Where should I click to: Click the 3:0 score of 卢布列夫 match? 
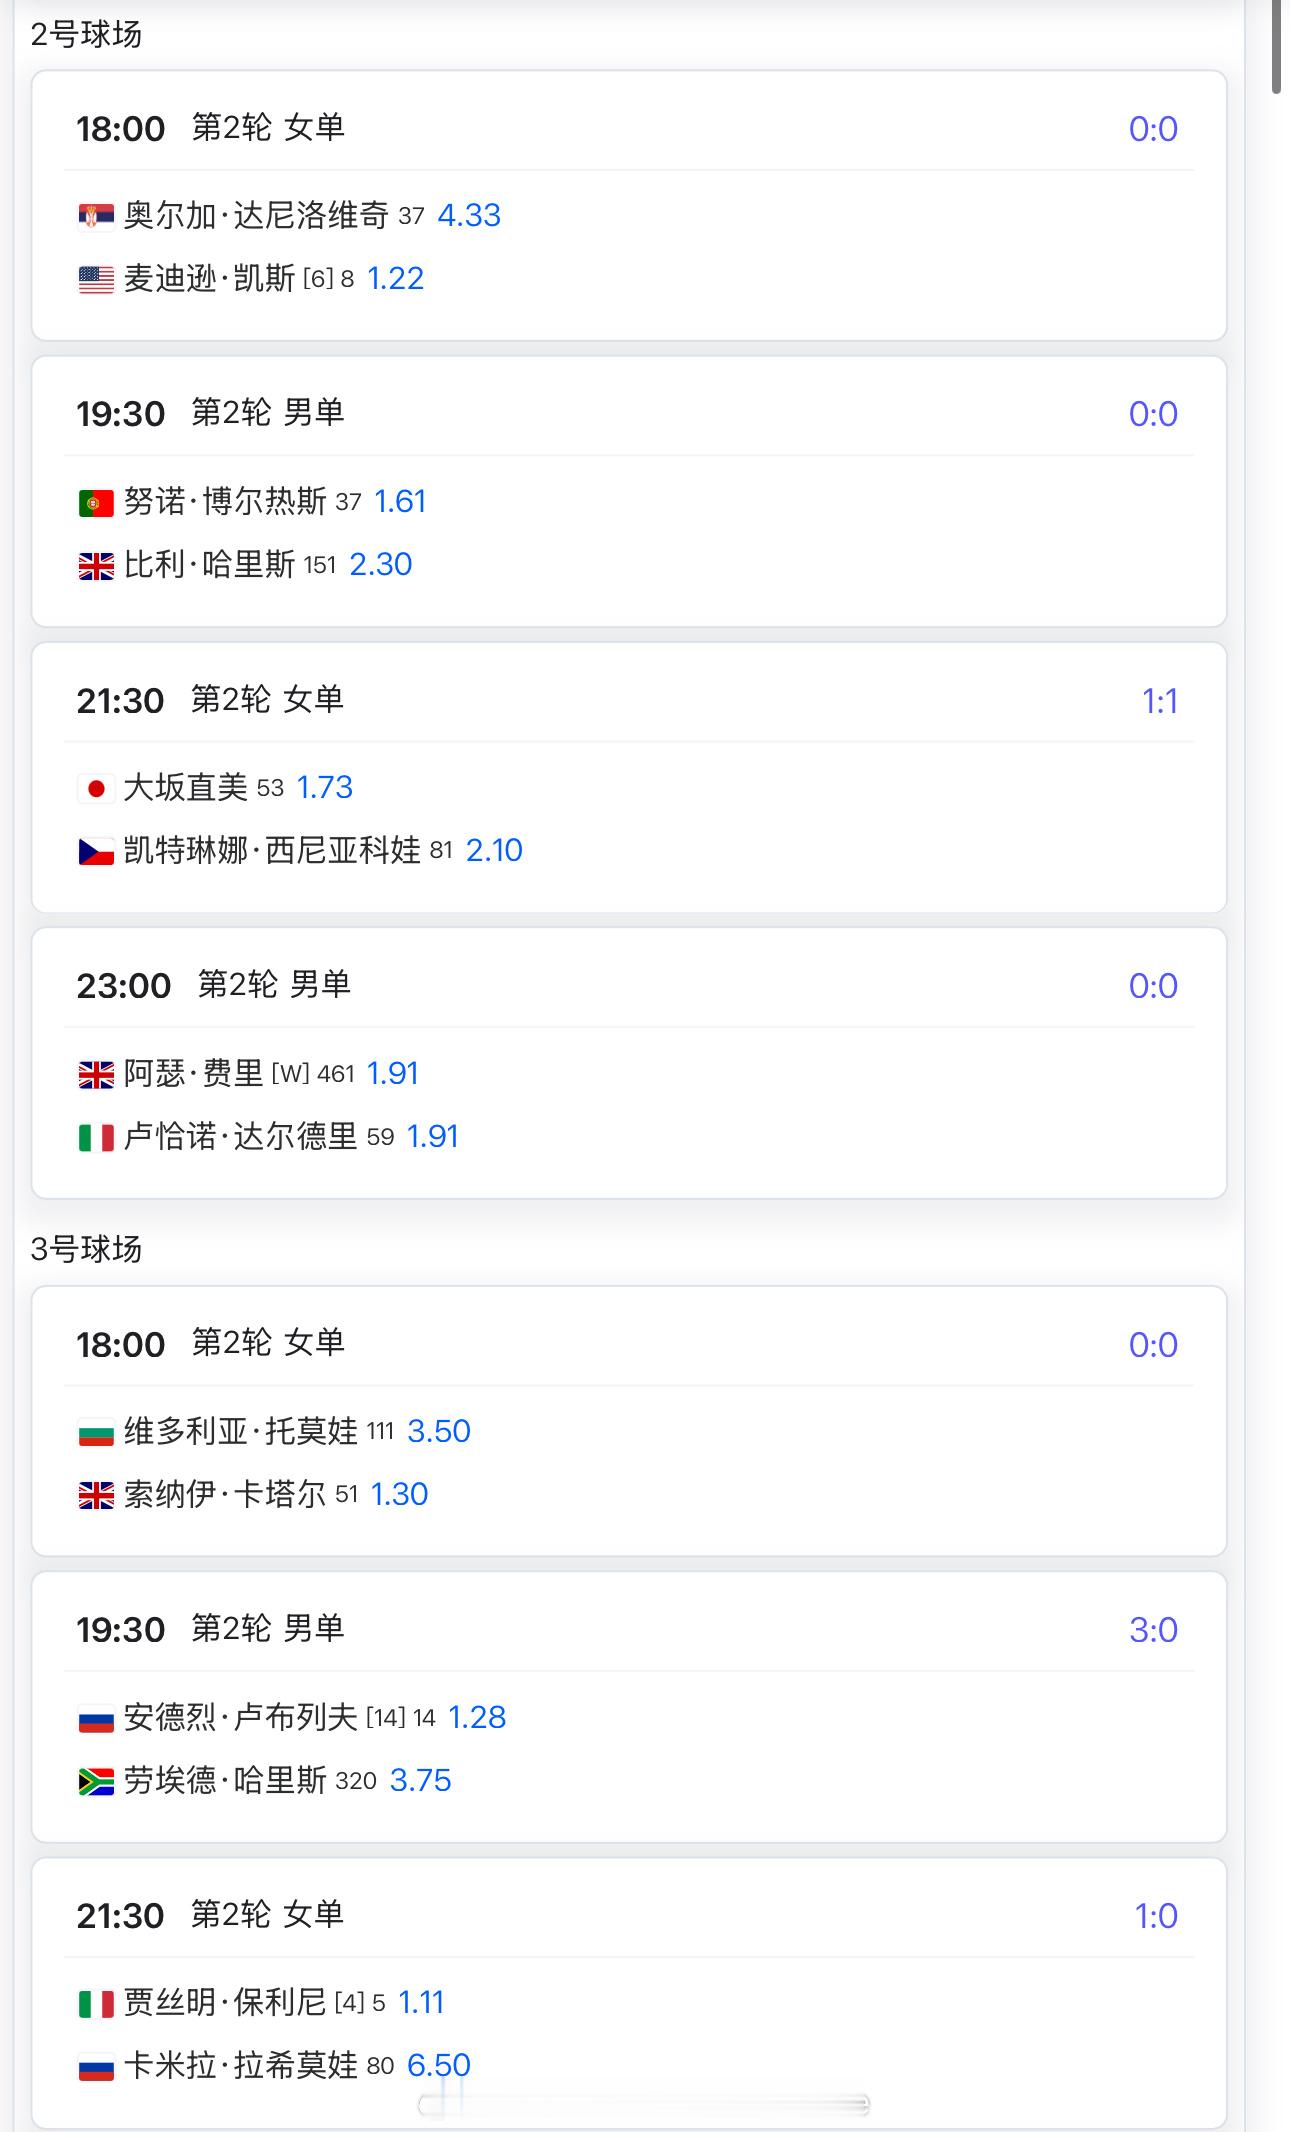(1153, 1630)
